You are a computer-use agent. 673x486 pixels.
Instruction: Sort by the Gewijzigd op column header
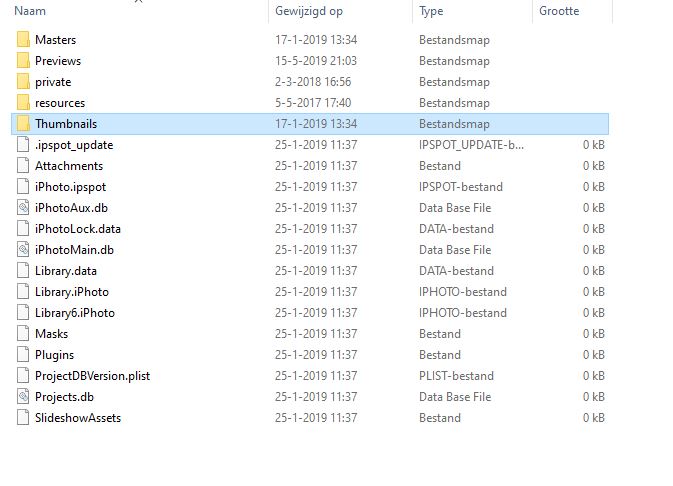pyautogui.click(x=309, y=11)
